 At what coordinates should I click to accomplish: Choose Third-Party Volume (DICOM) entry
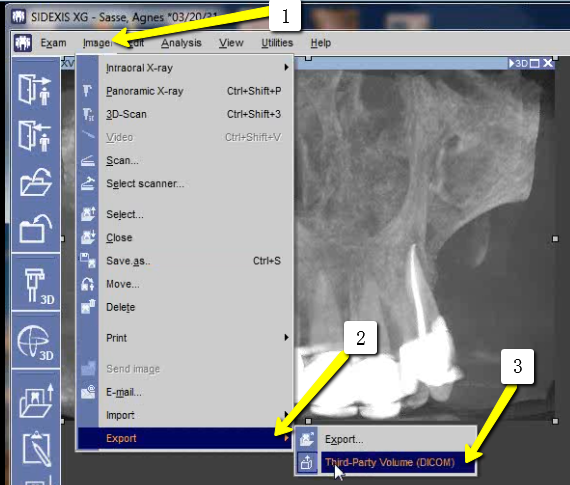390,462
